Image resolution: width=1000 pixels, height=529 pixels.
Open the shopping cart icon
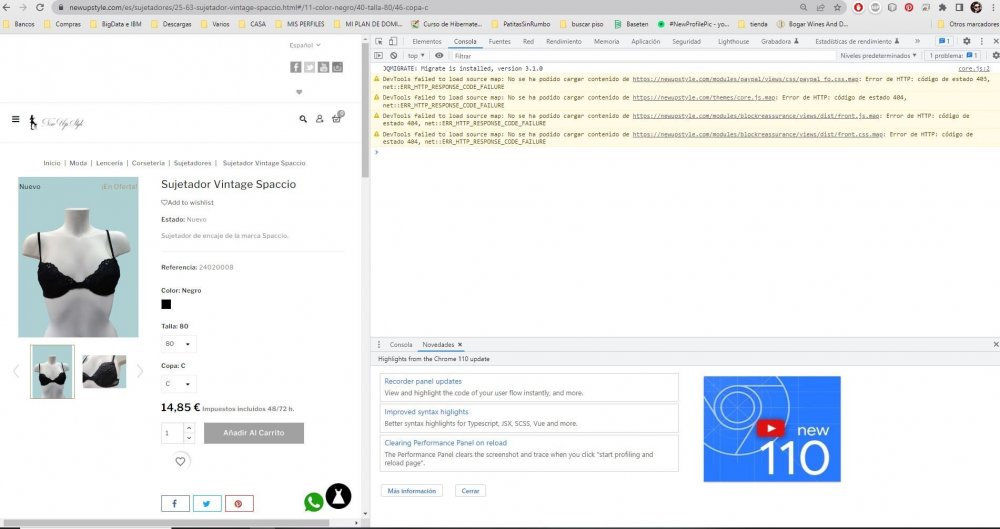click(x=337, y=118)
